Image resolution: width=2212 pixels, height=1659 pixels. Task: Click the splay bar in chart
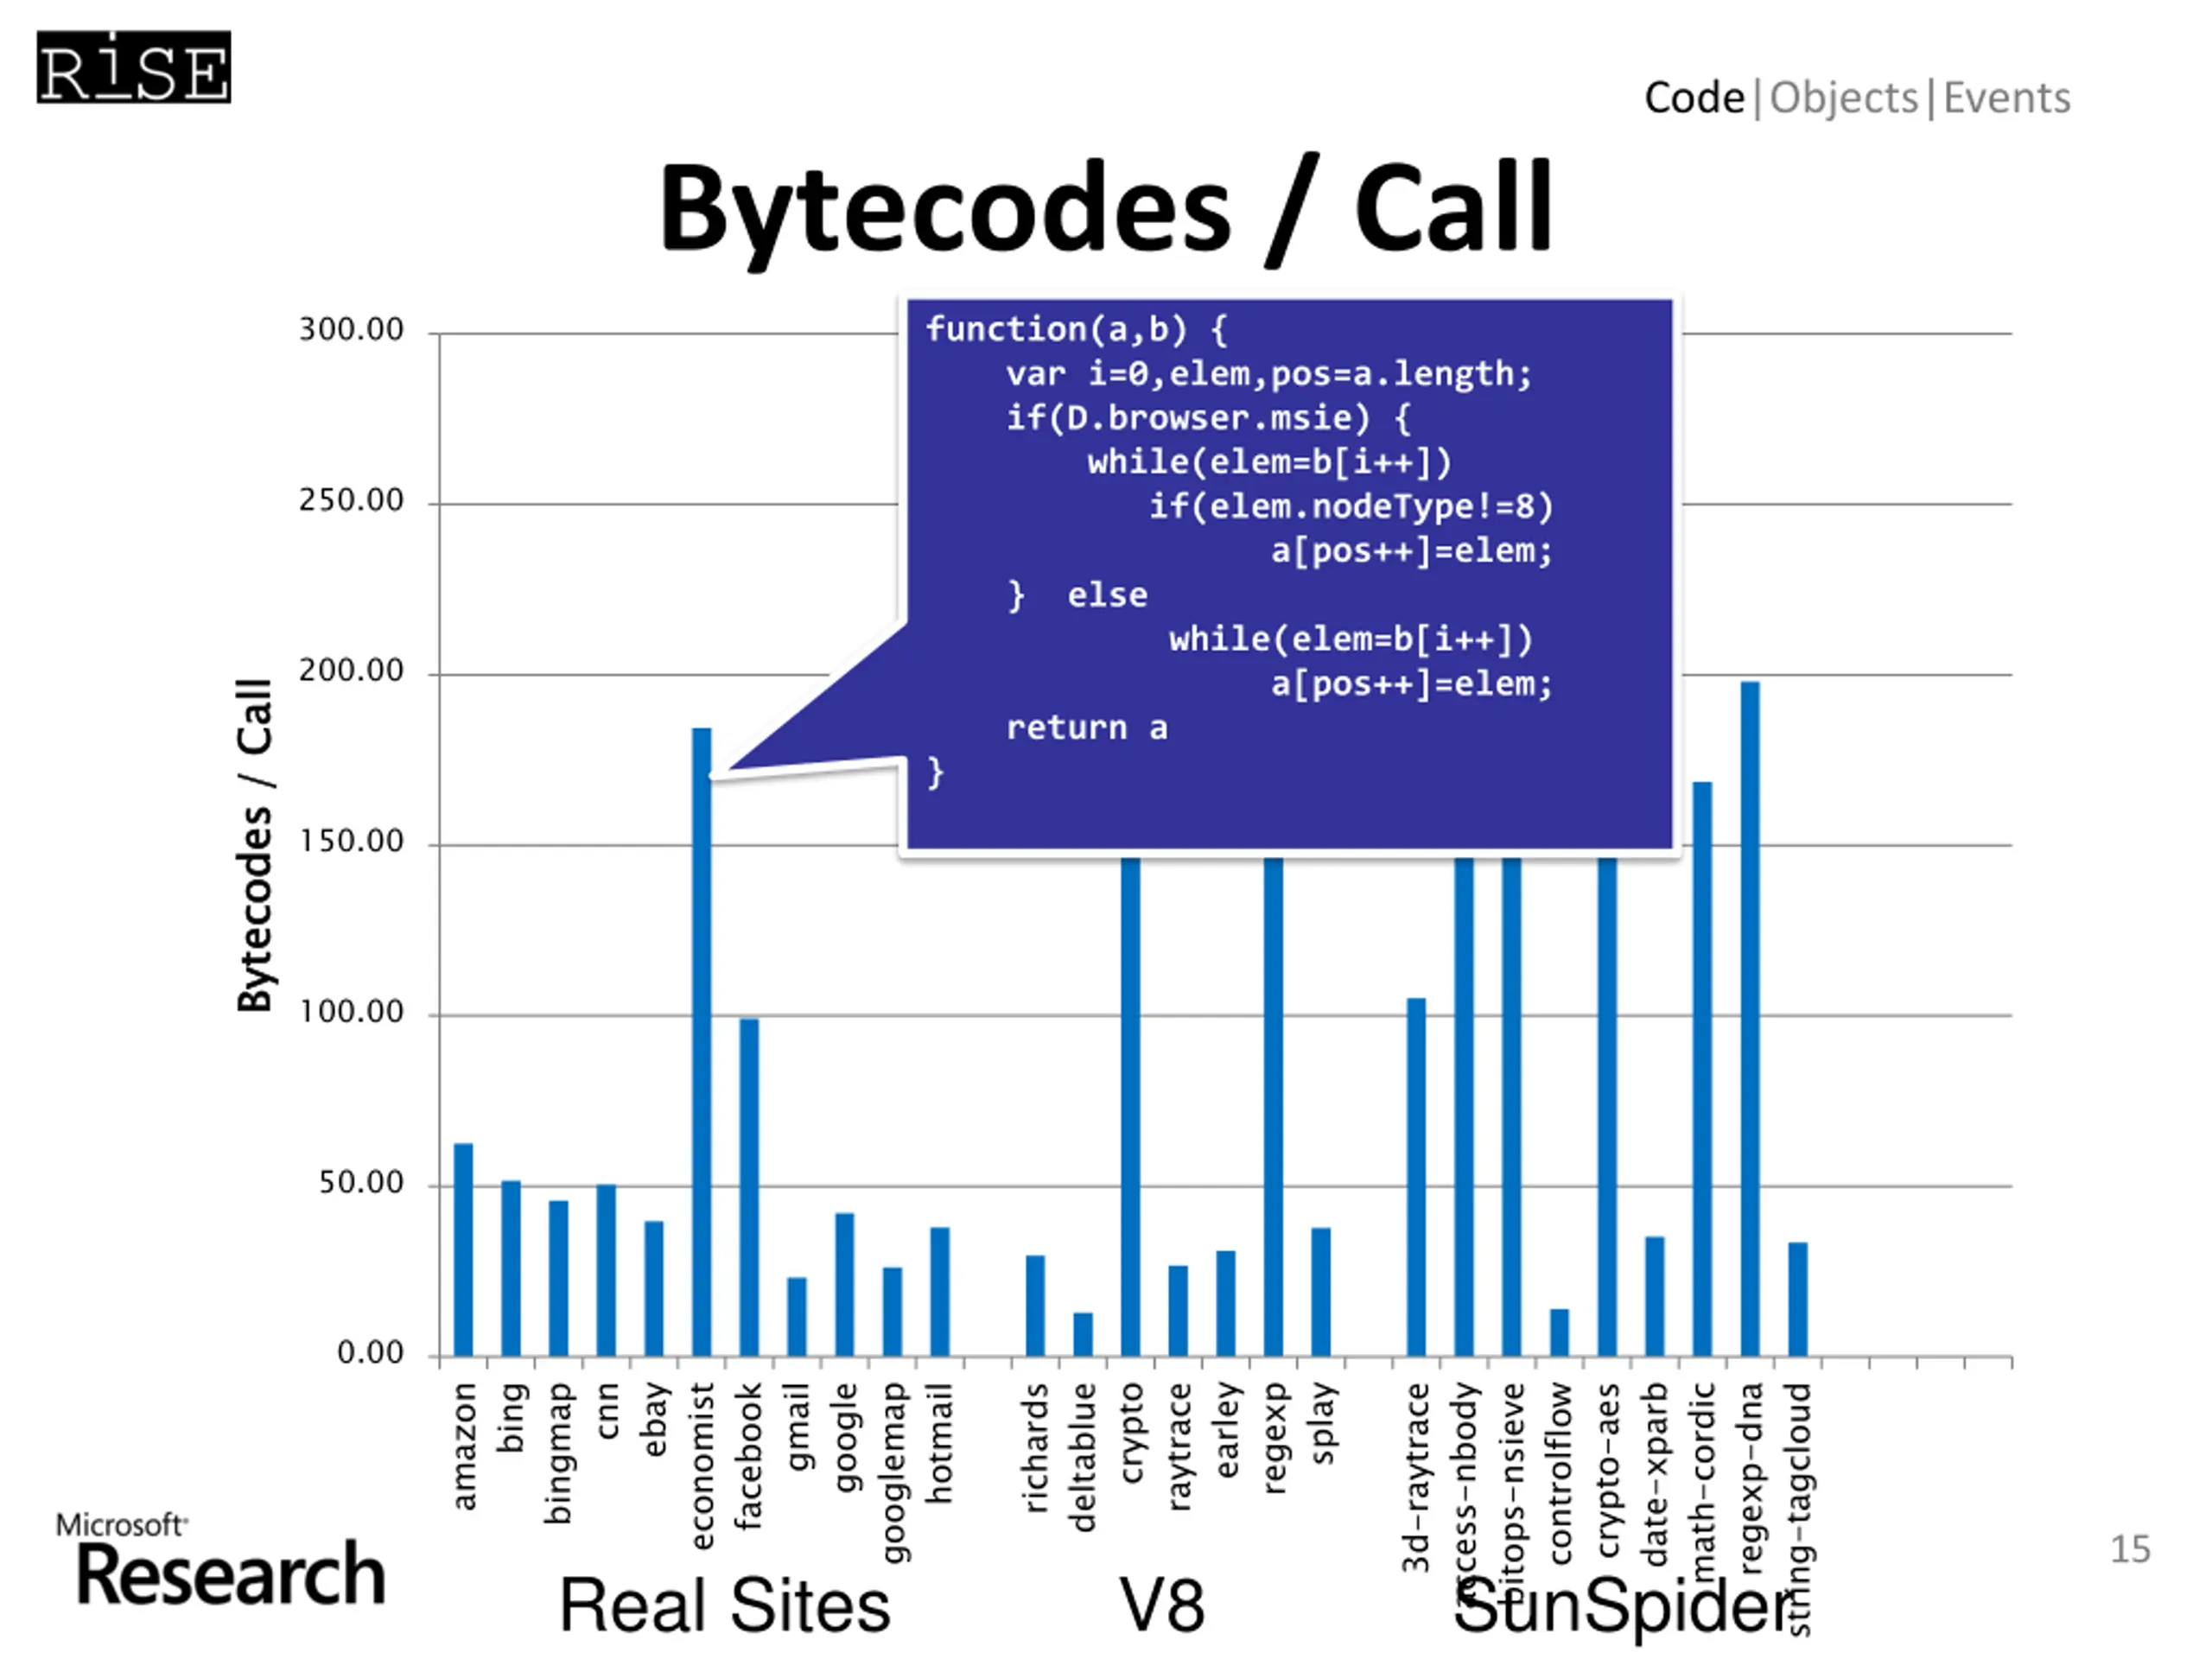(1320, 1292)
